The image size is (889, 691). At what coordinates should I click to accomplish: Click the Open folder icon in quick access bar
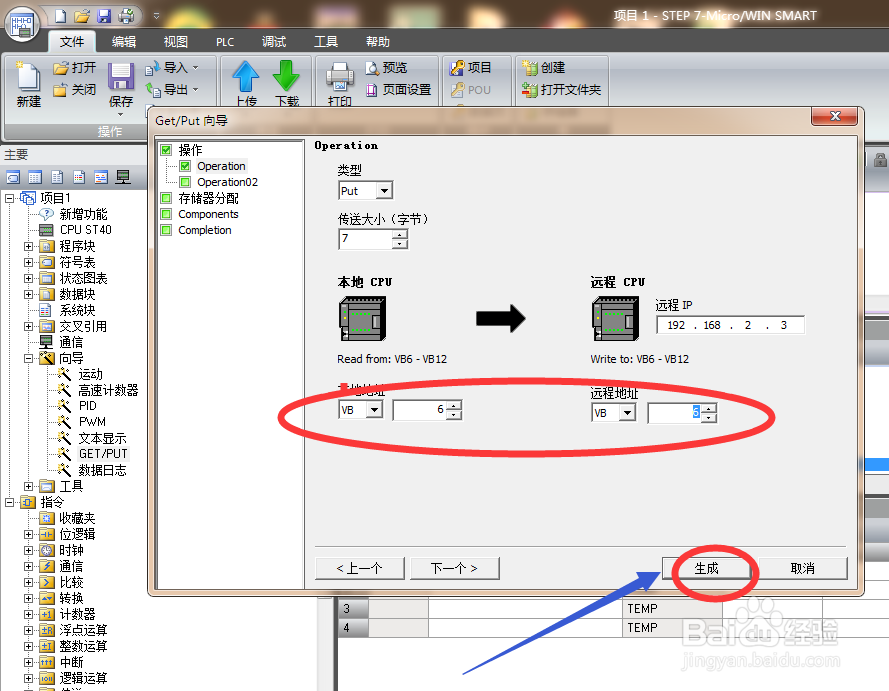coord(82,16)
